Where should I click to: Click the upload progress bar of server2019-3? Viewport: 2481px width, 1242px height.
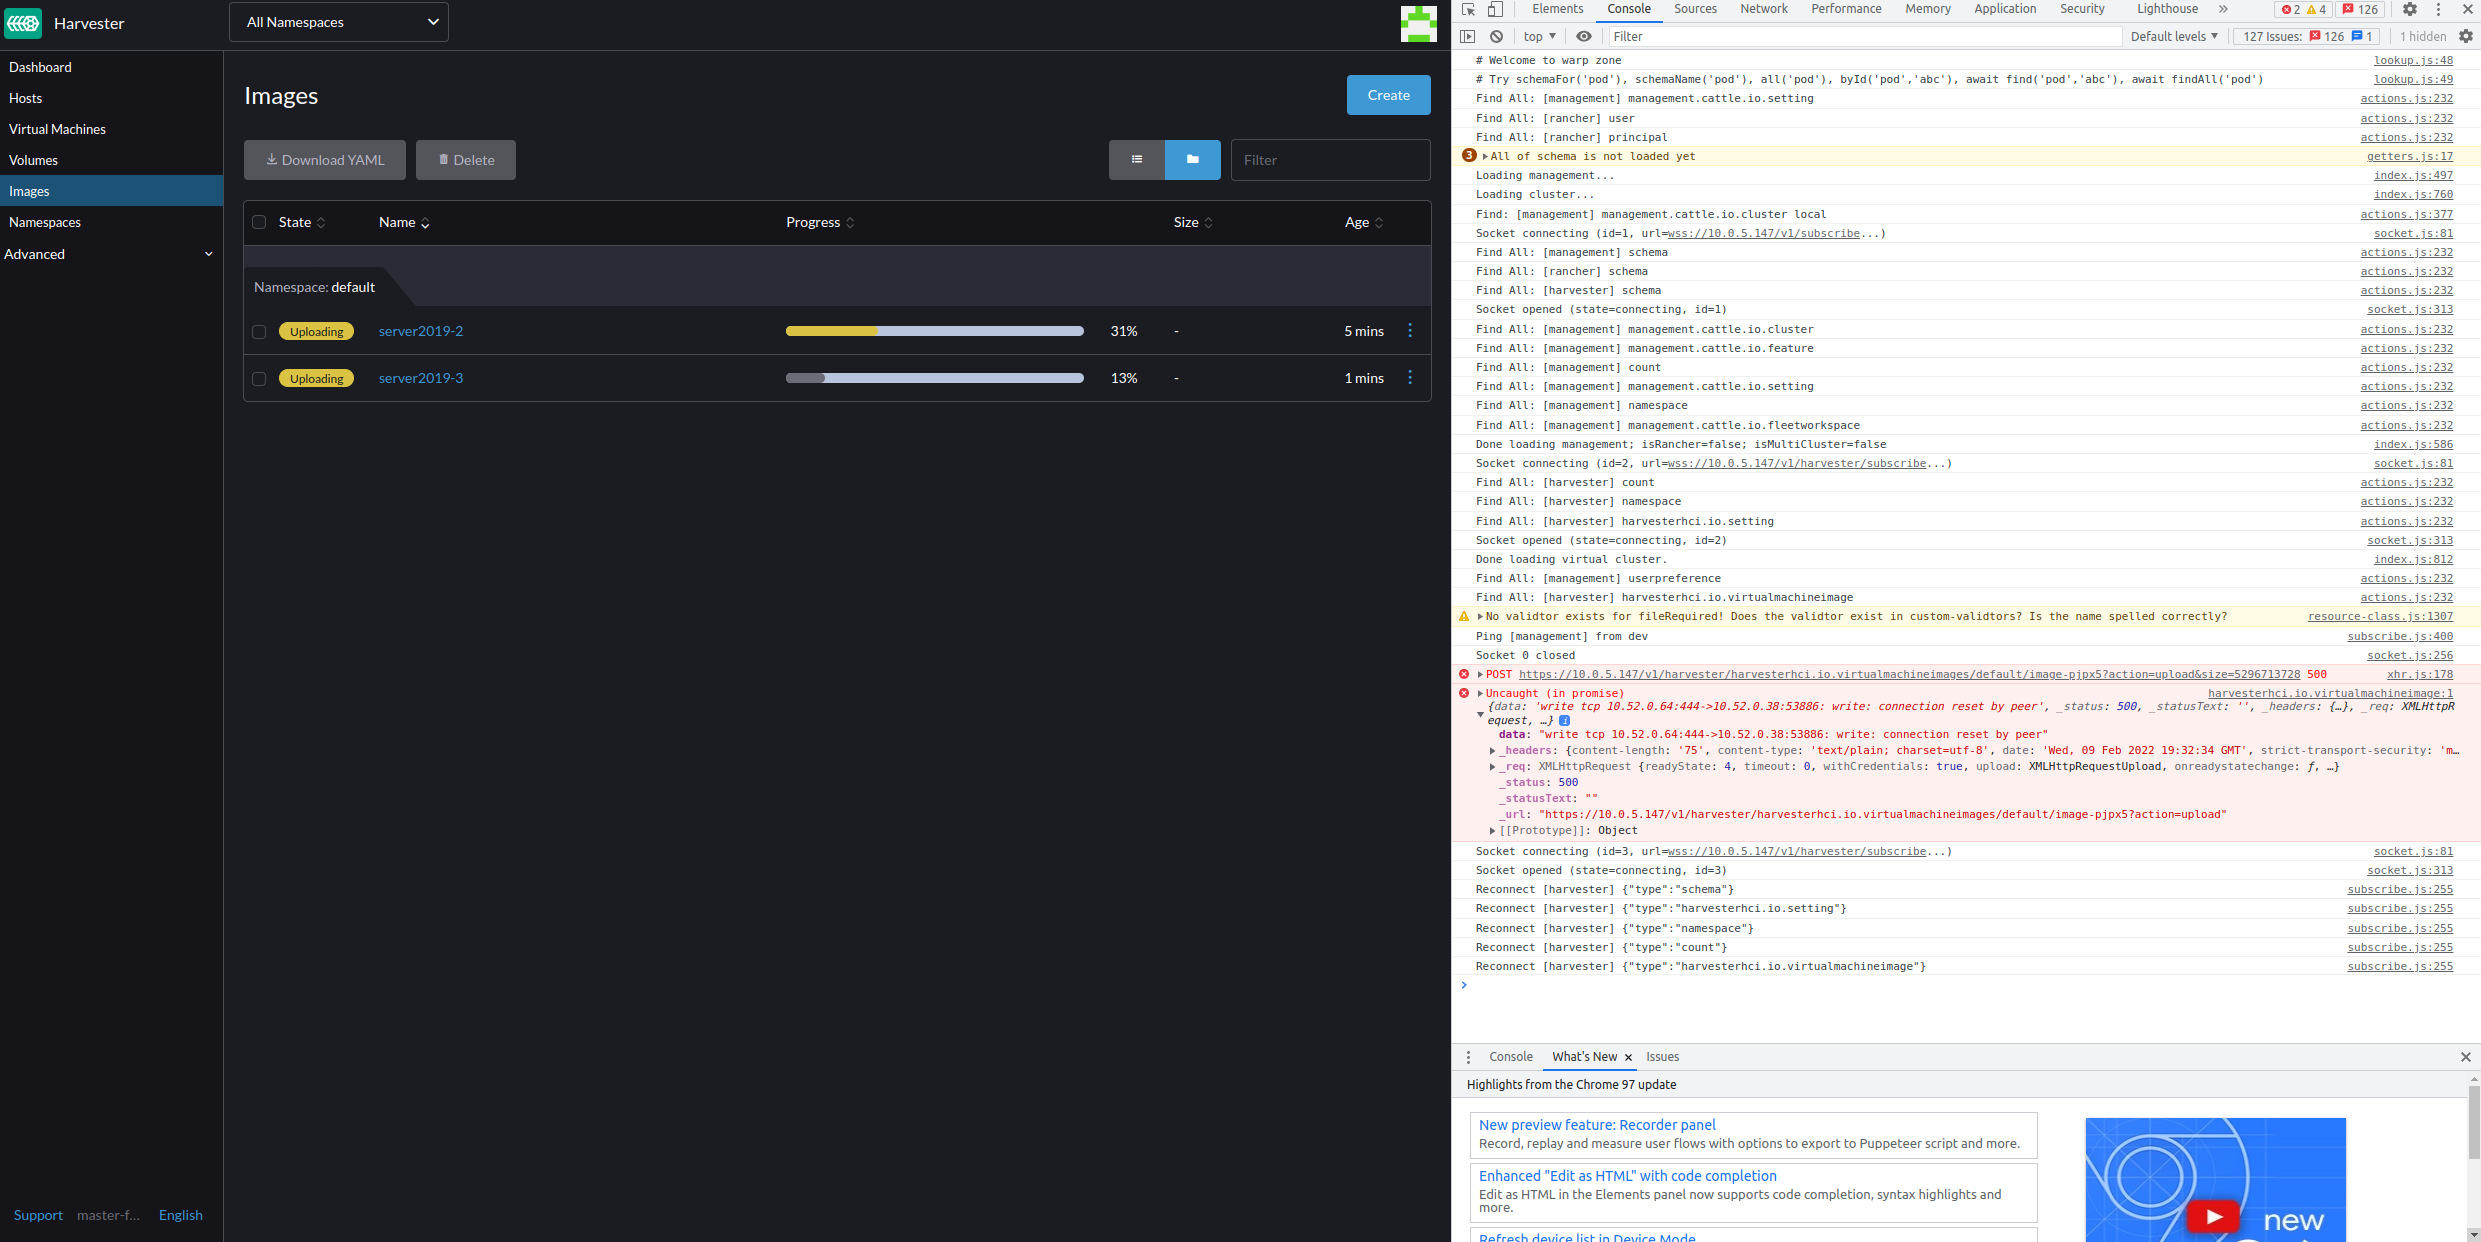[934, 378]
